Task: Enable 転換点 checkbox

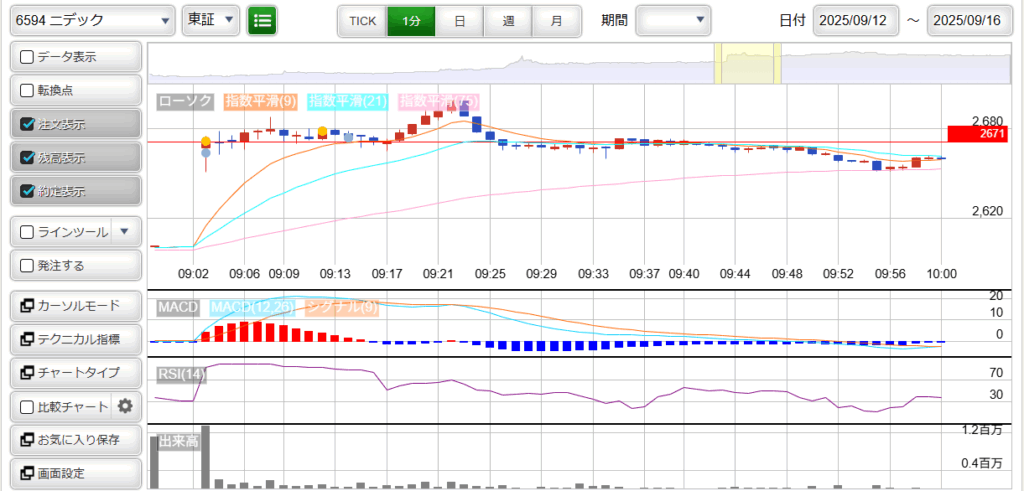Action: (27, 91)
